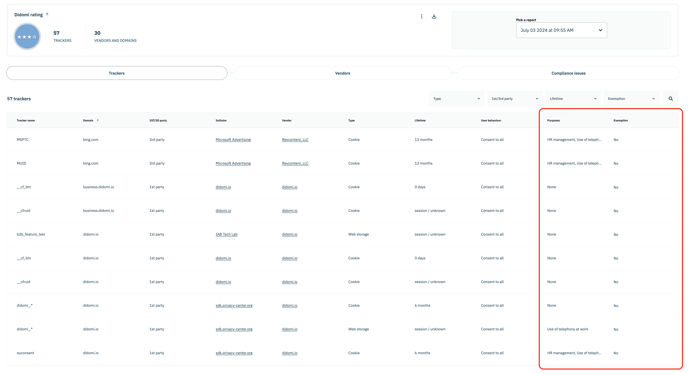Click '13 months' lifetime in MSPTC row
Image resolution: width=688 pixels, height=373 pixels.
click(423, 140)
